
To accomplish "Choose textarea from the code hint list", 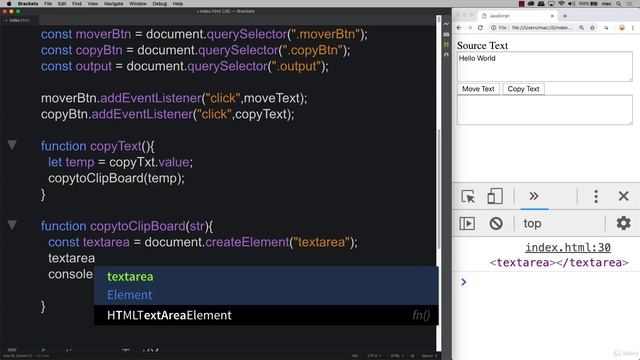I will (266, 277).
